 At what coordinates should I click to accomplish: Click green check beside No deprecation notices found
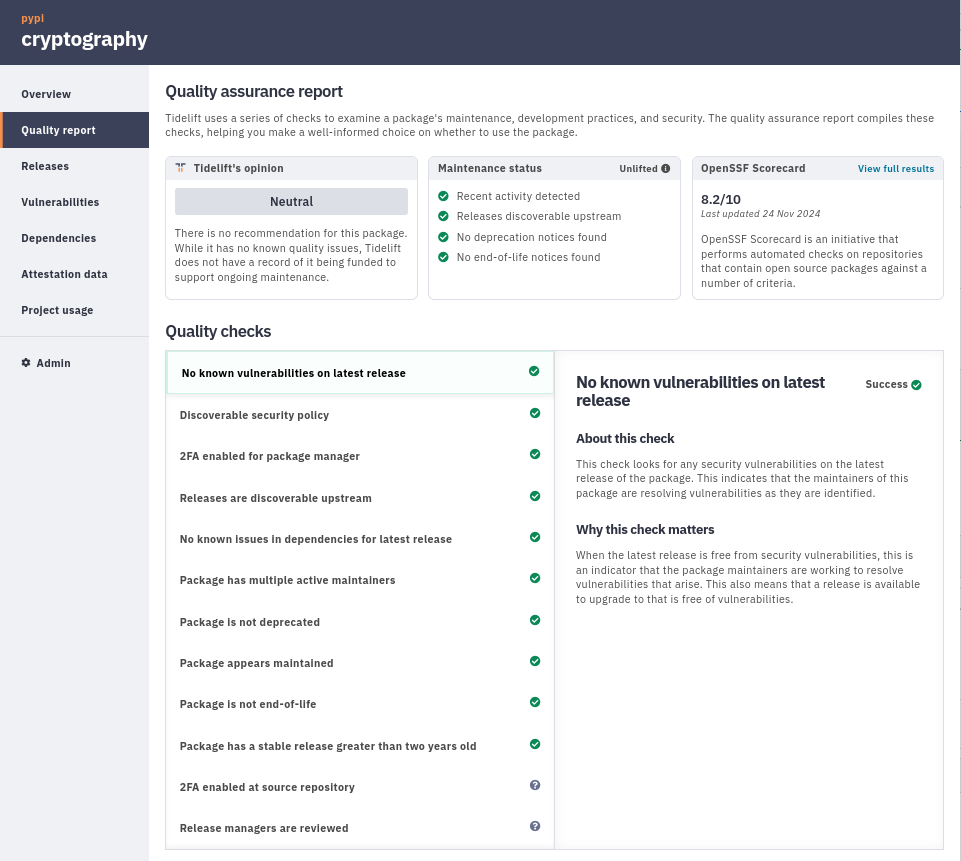(x=443, y=237)
